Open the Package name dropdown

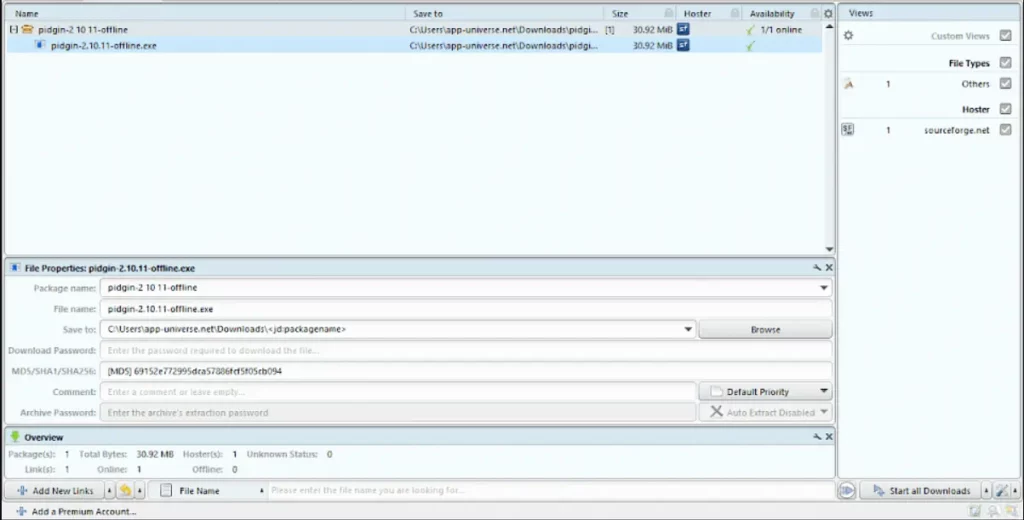824,287
